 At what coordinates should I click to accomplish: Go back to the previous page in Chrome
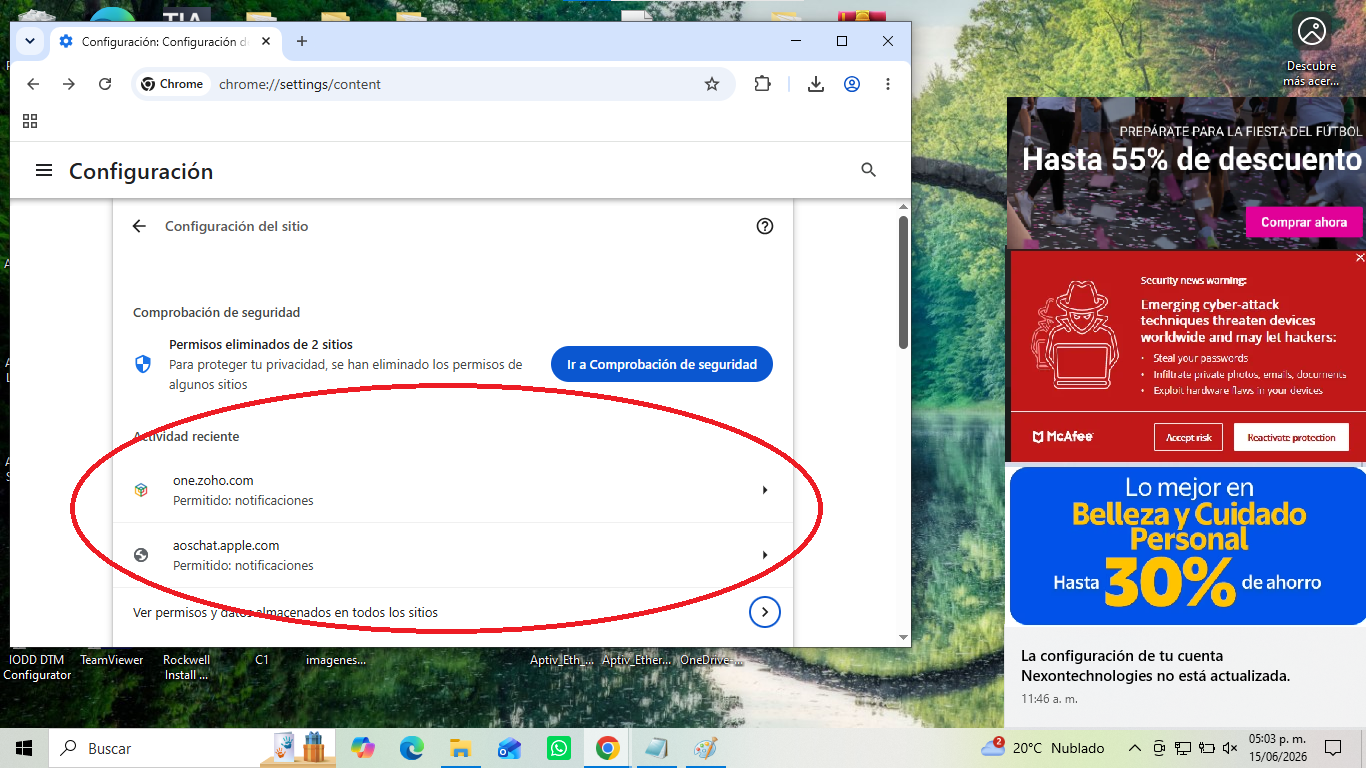click(x=33, y=84)
